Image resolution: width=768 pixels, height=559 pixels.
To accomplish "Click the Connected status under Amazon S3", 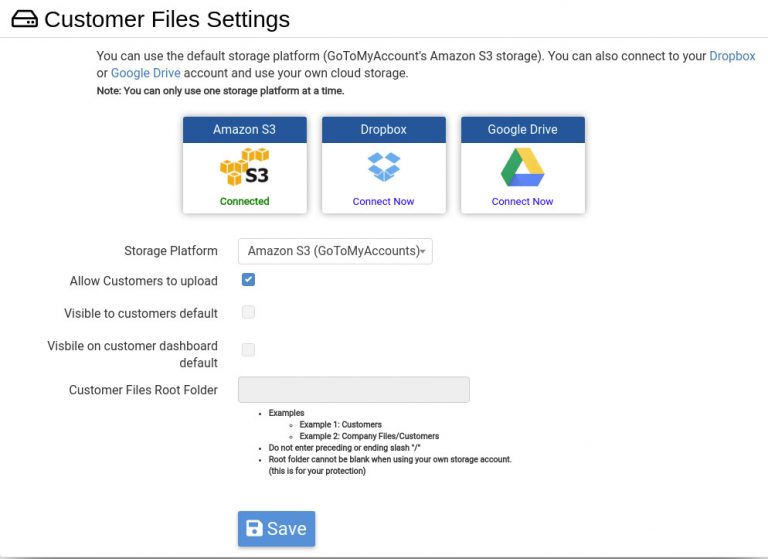I will tap(244, 201).
